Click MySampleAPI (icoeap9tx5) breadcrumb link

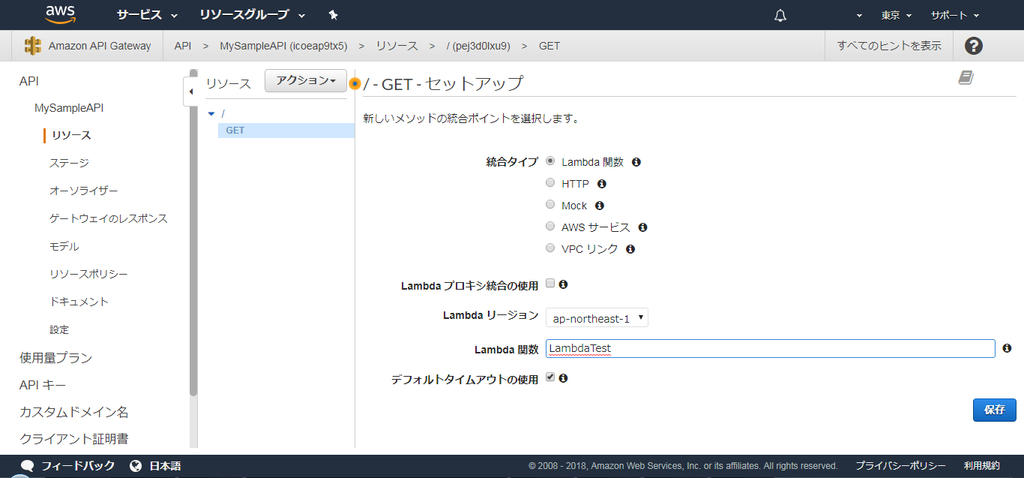(x=284, y=46)
